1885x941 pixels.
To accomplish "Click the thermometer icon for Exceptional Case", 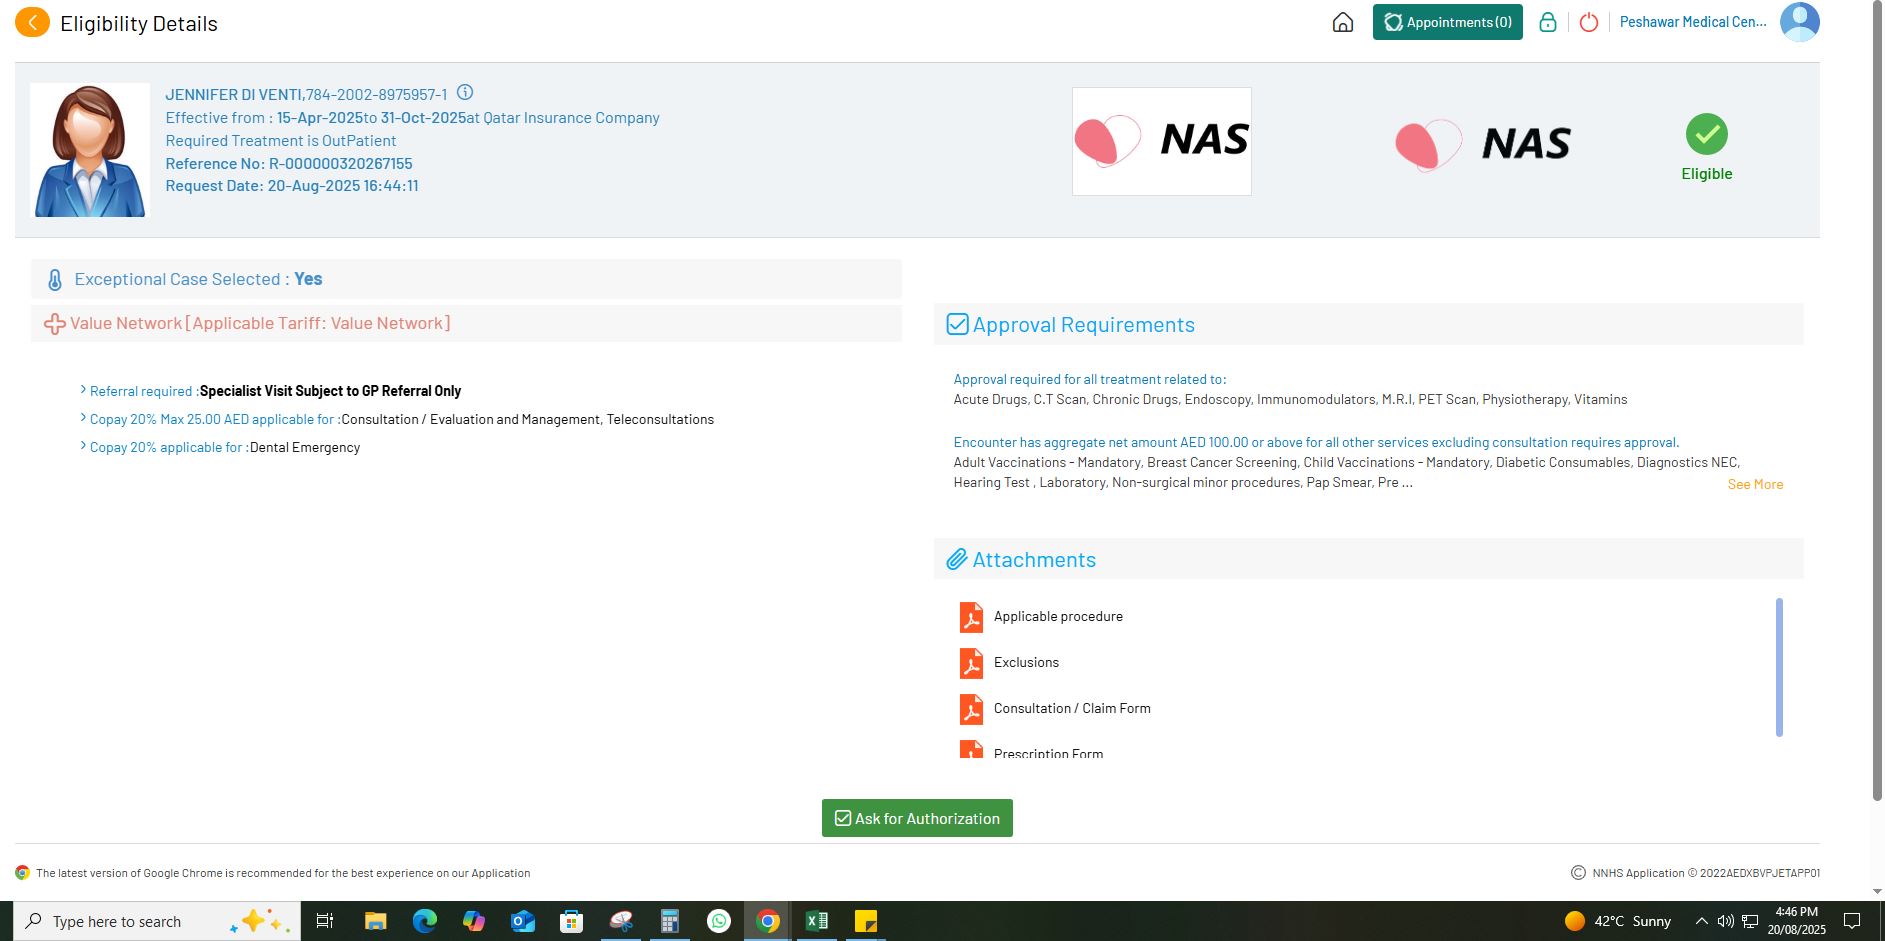I will coord(55,280).
